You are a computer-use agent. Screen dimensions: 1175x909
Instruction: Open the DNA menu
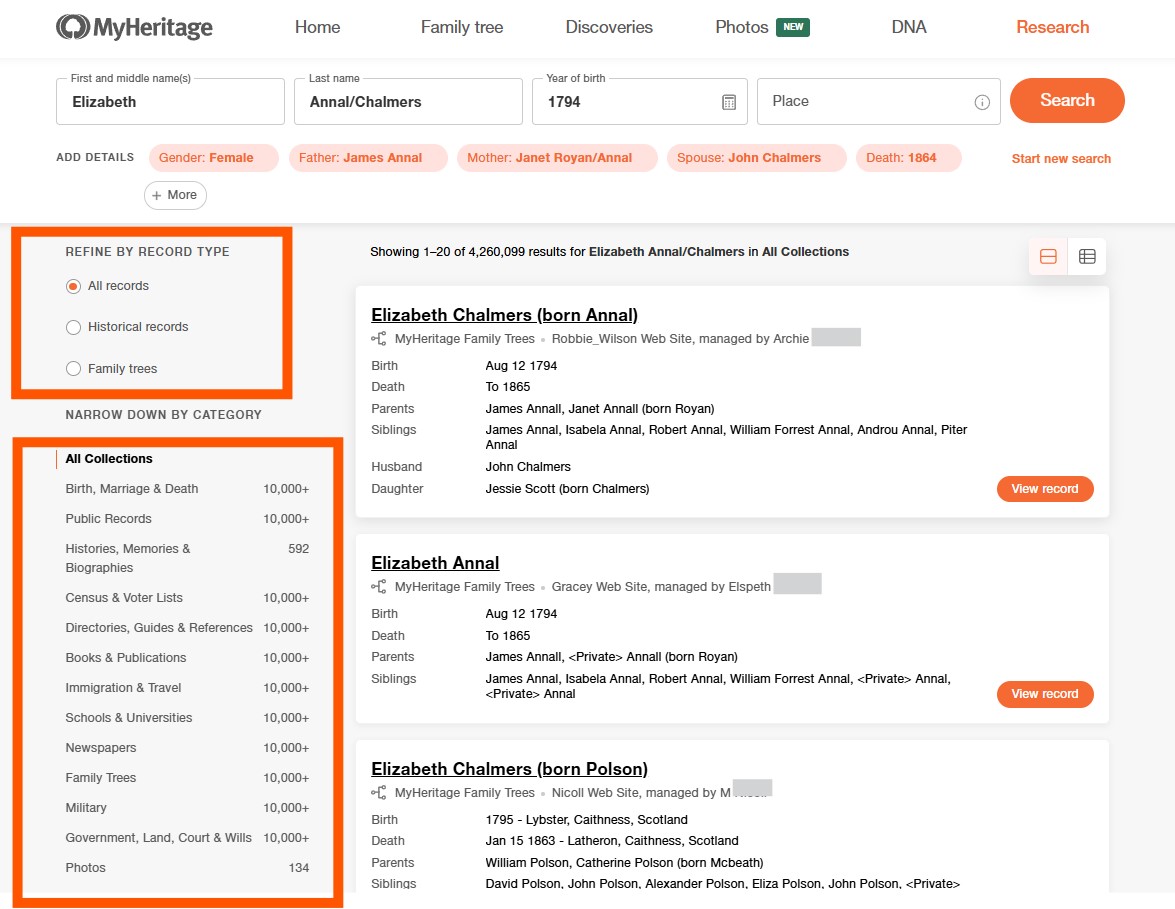point(908,27)
